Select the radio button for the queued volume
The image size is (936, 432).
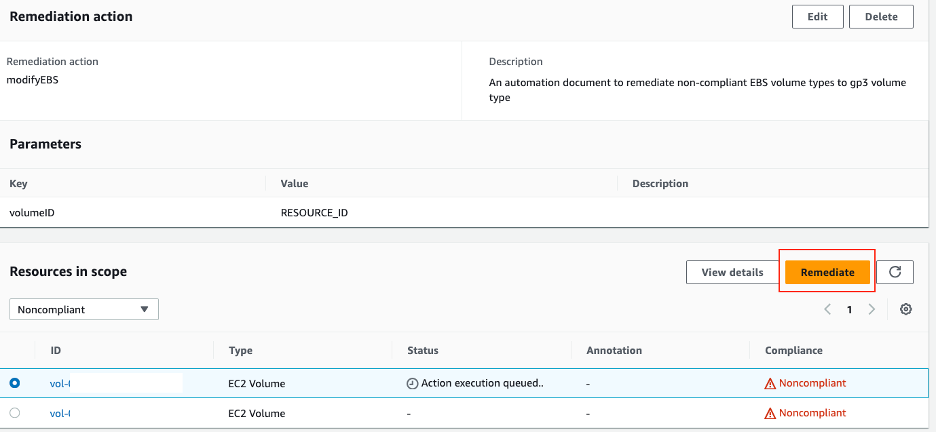(x=15, y=383)
